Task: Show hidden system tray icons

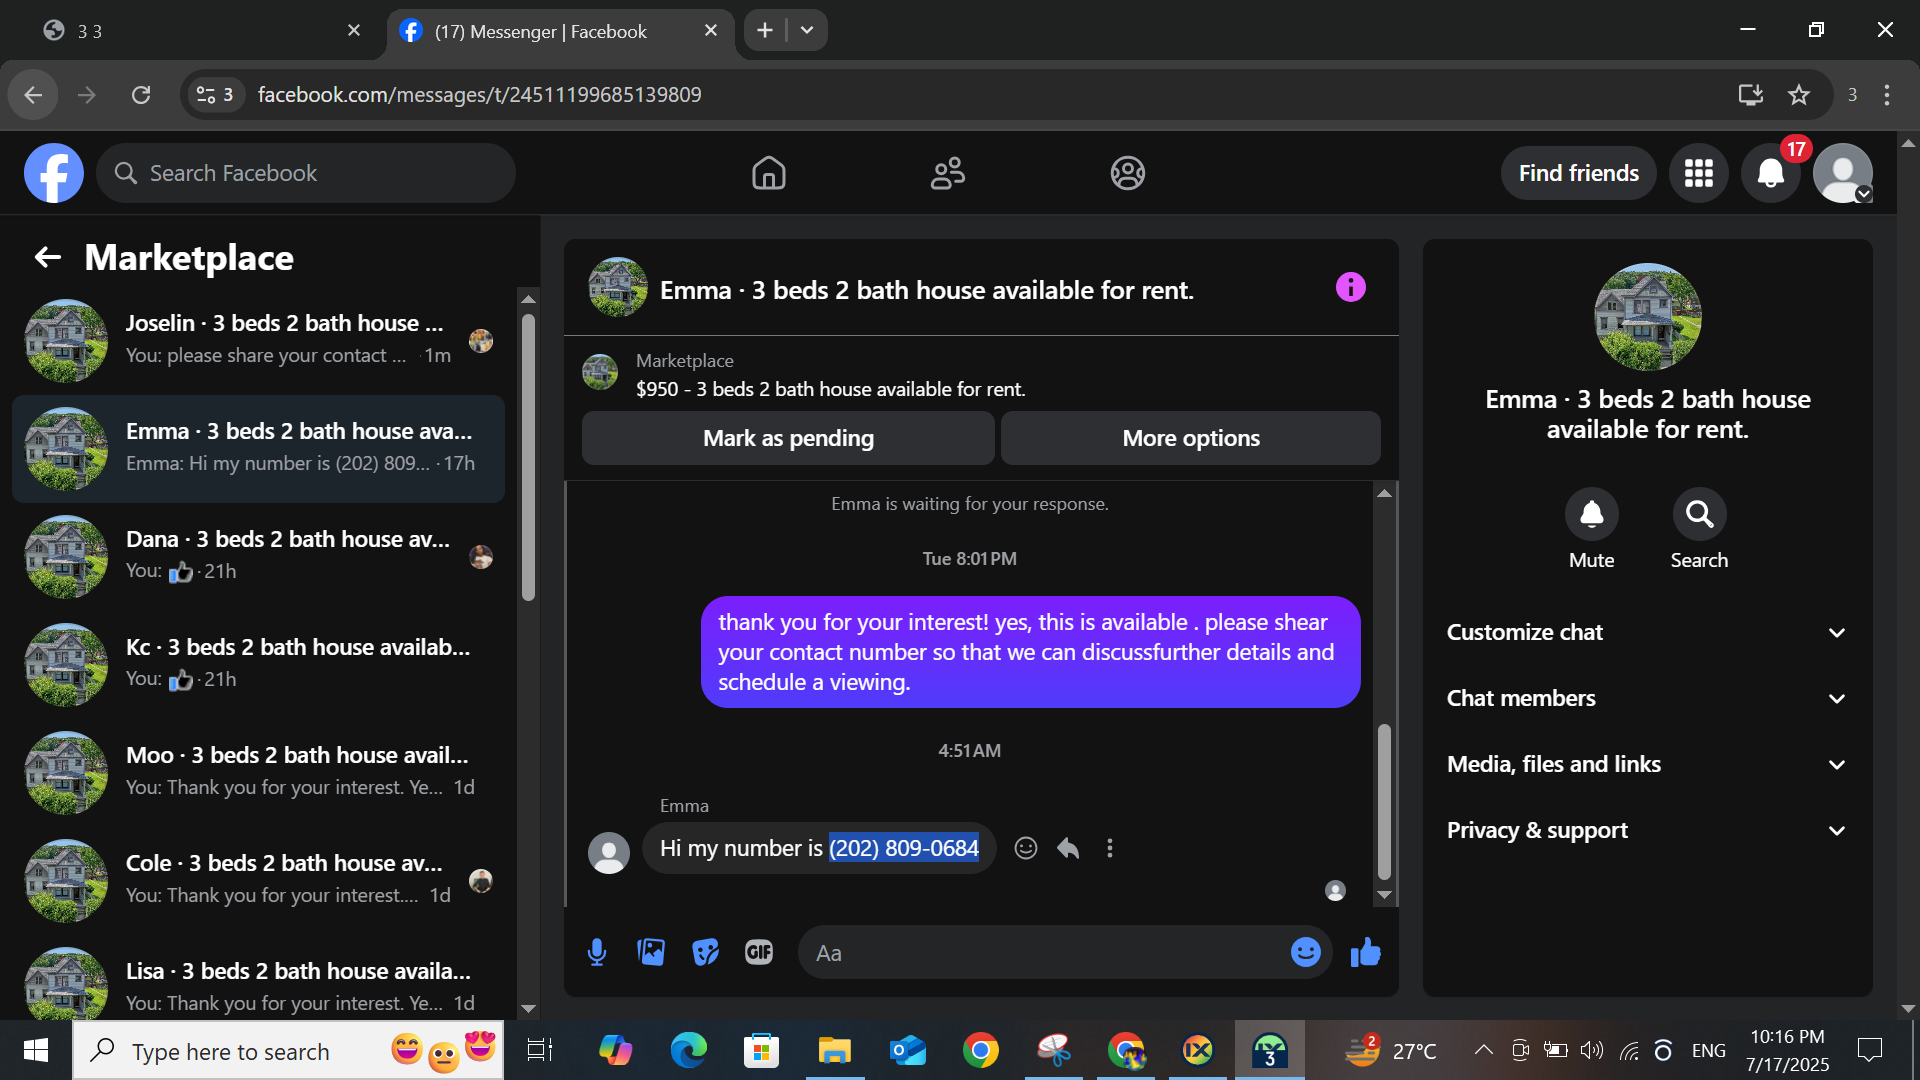Action: (x=1484, y=1050)
